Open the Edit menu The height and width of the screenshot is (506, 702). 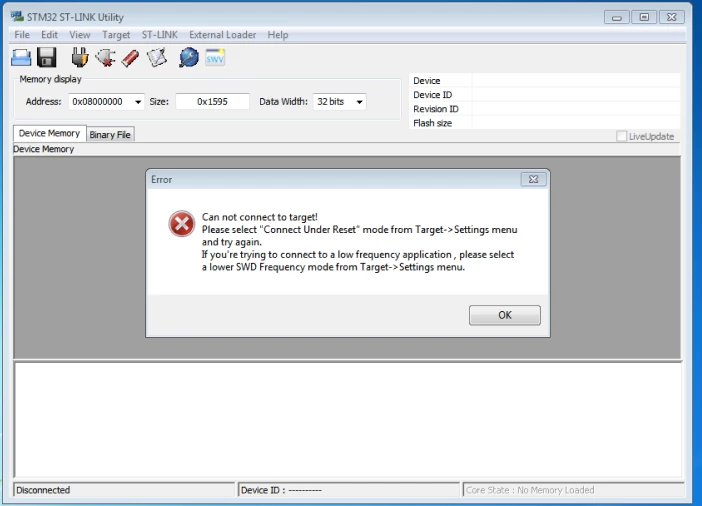49,34
